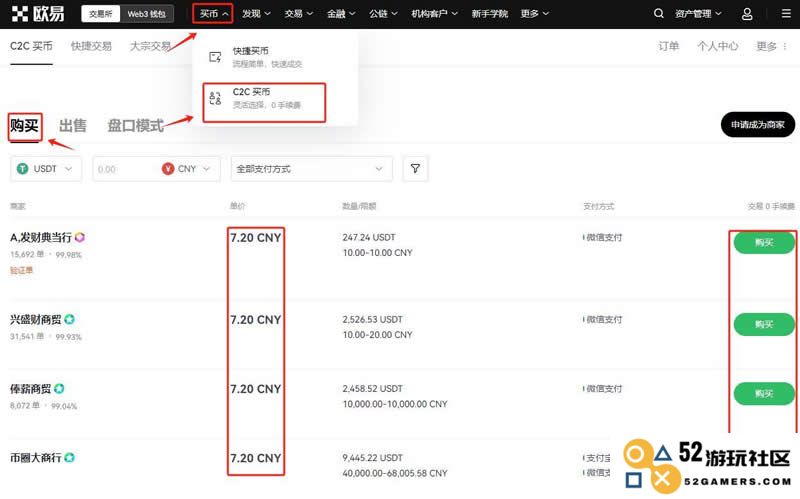Expand the 公链 menu
The height and width of the screenshot is (499, 800).
tap(383, 14)
